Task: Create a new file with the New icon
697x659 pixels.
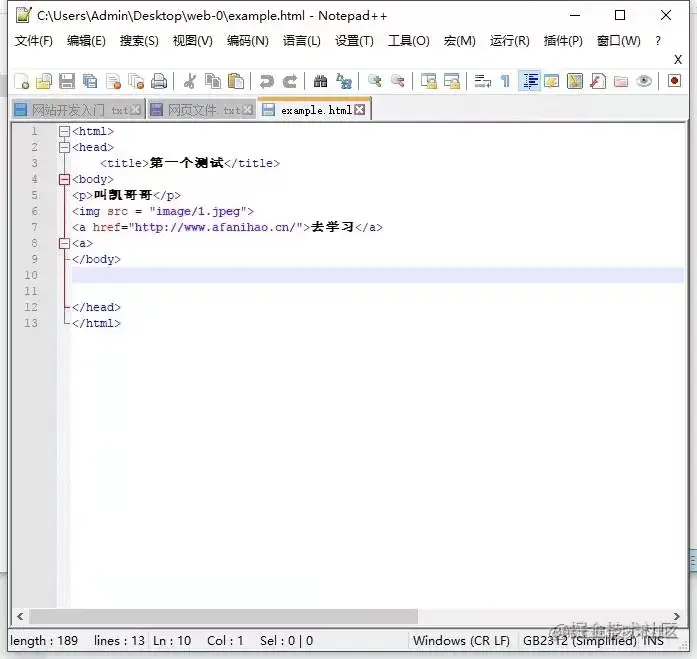Action: click(21, 81)
